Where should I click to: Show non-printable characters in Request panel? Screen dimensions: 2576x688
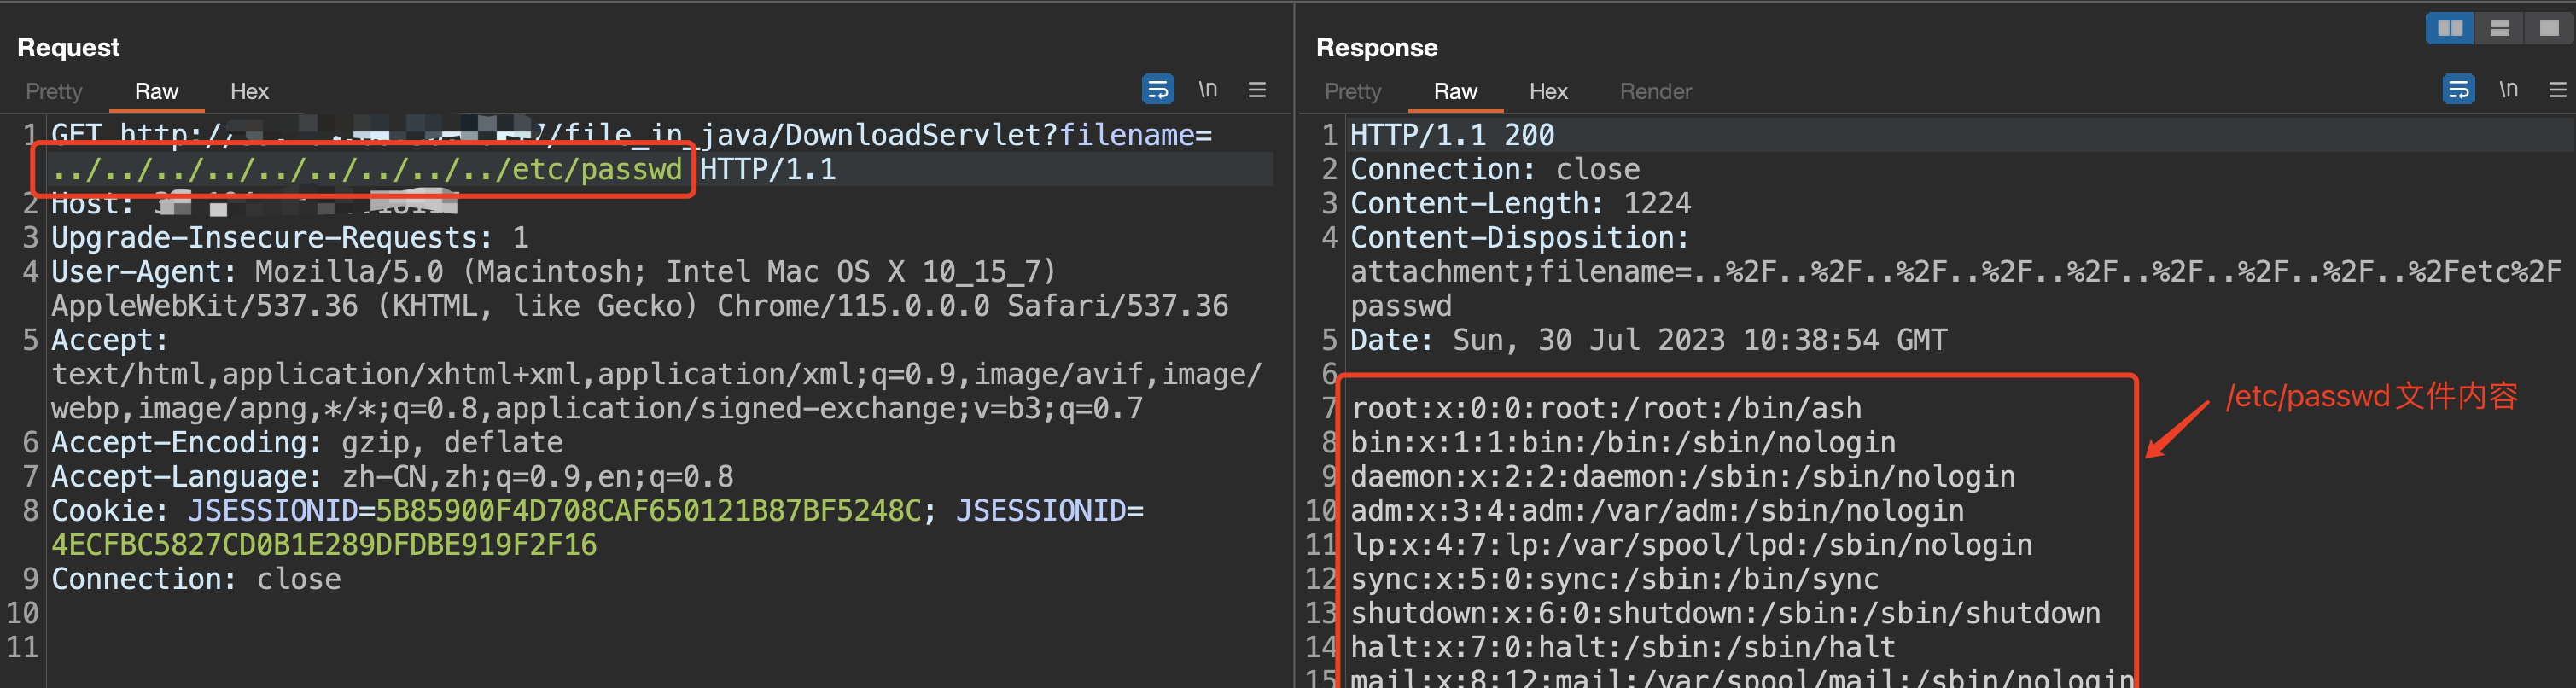[x=1208, y=90]
